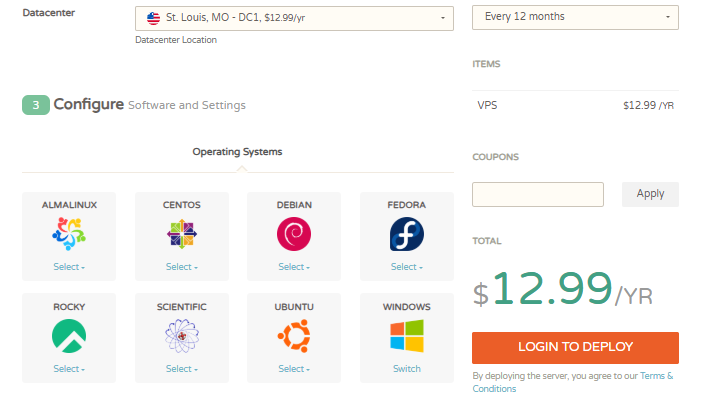Open Rocky Select version dropdown
702x398 pixels.
click(69, 369)
